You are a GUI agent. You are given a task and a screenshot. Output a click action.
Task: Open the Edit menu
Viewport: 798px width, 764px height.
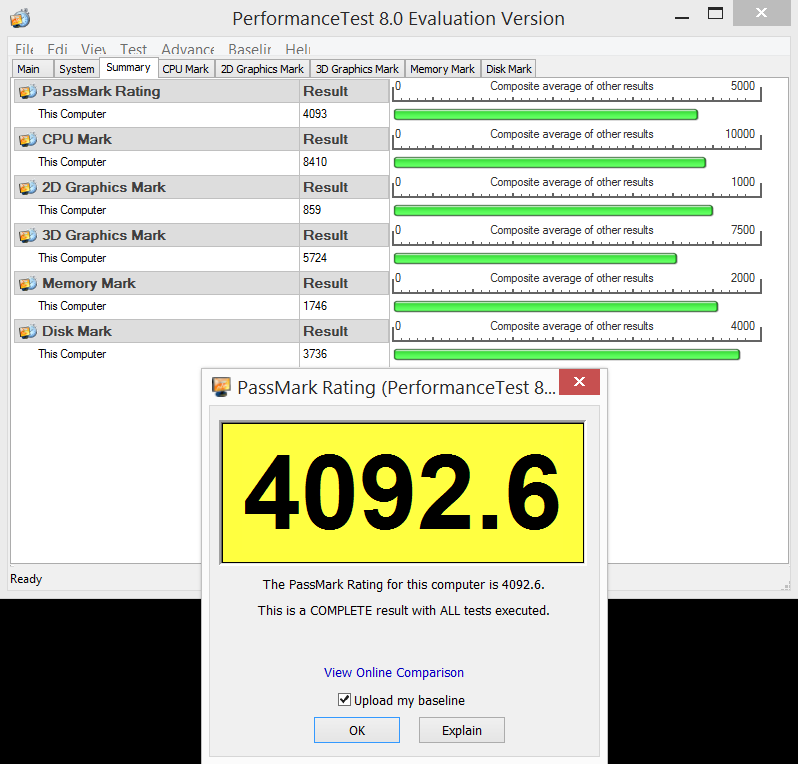tap(57, 49)
